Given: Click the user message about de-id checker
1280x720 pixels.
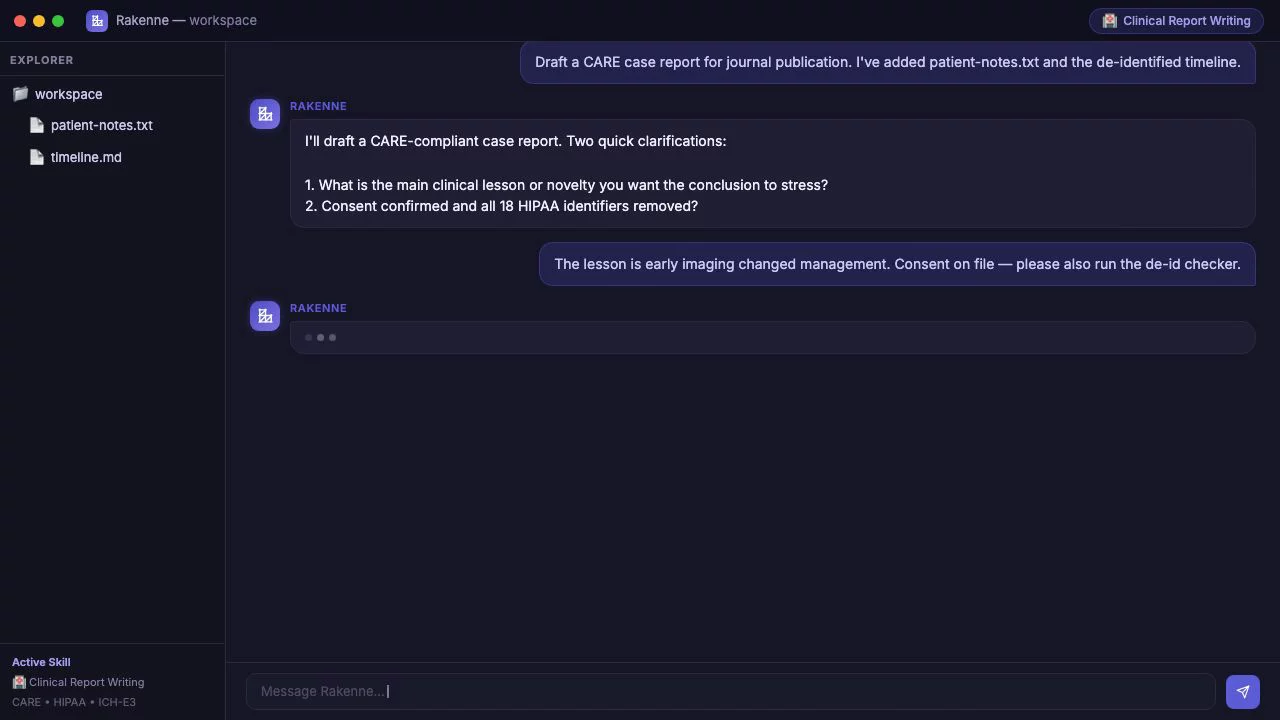Looking at the screenshot, I should 897,264.
